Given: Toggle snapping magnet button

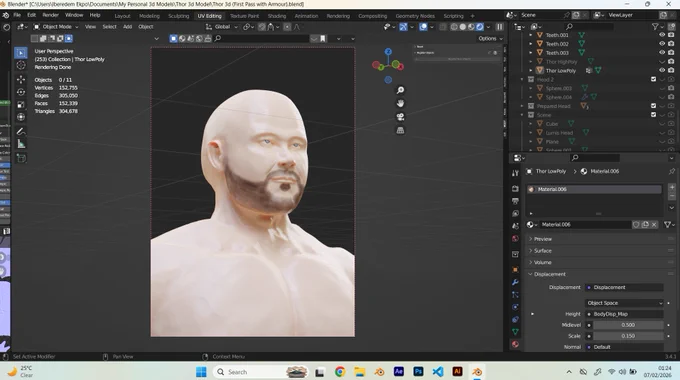Looking at the screenshot, I should [x=262, y=27].
